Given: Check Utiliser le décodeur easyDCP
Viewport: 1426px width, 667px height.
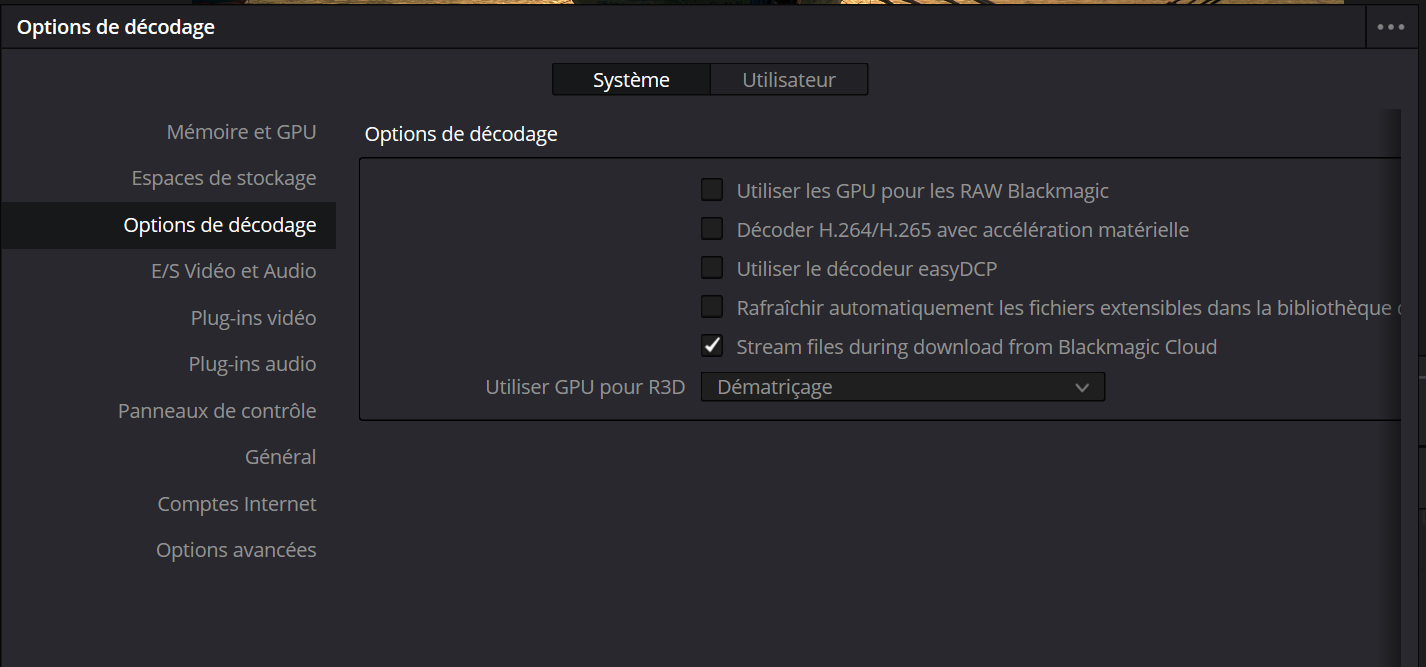Looking at the screenshot, I should (x=712, y=268).
